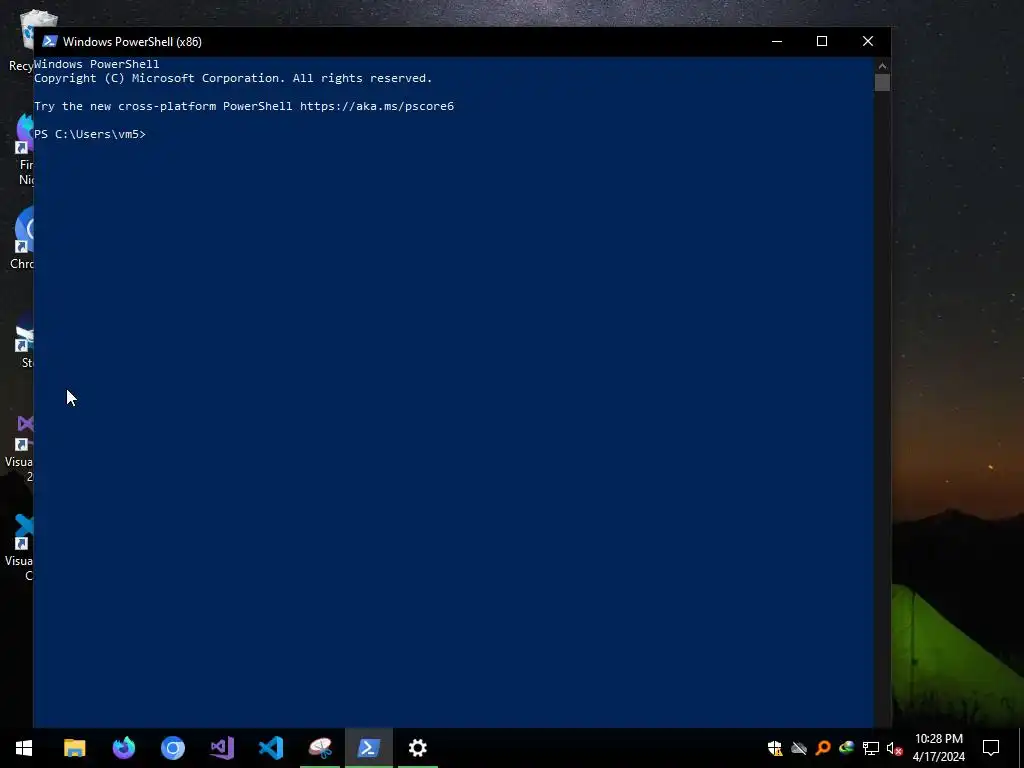Select the PowerShell taskbar button
This screenshot has width=1024, height=768.
point(369,748)
